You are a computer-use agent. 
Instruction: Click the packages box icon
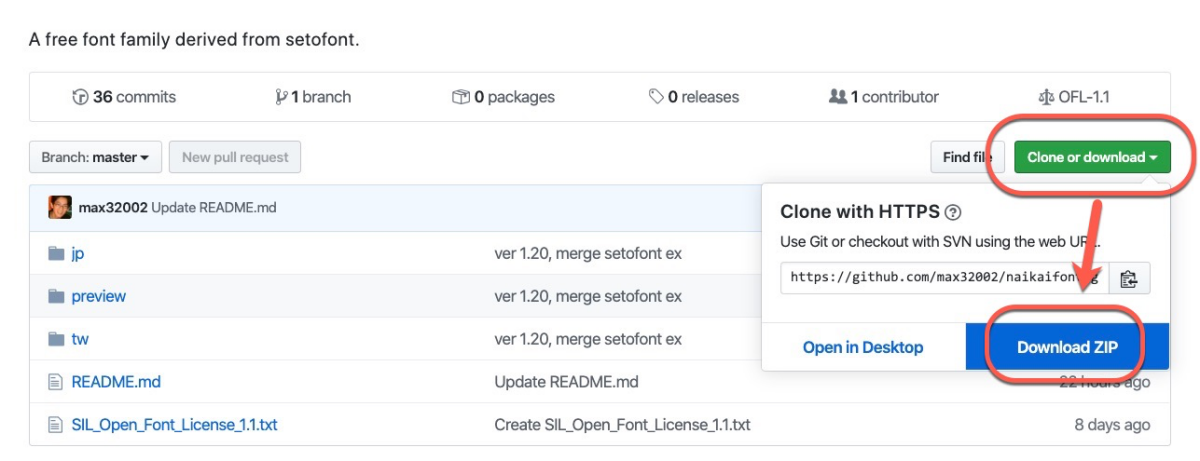point(460,97)
